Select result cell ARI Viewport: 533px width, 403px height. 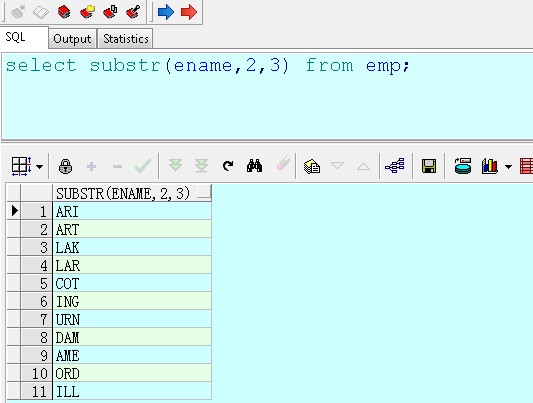132,211
